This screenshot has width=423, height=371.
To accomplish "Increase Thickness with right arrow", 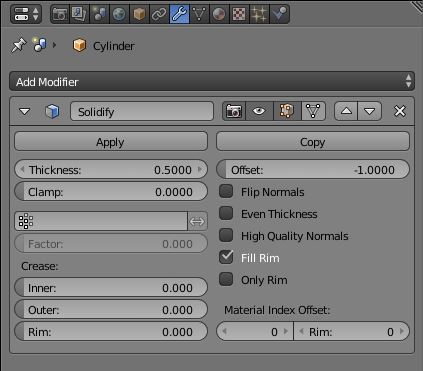I will [200, 169].
